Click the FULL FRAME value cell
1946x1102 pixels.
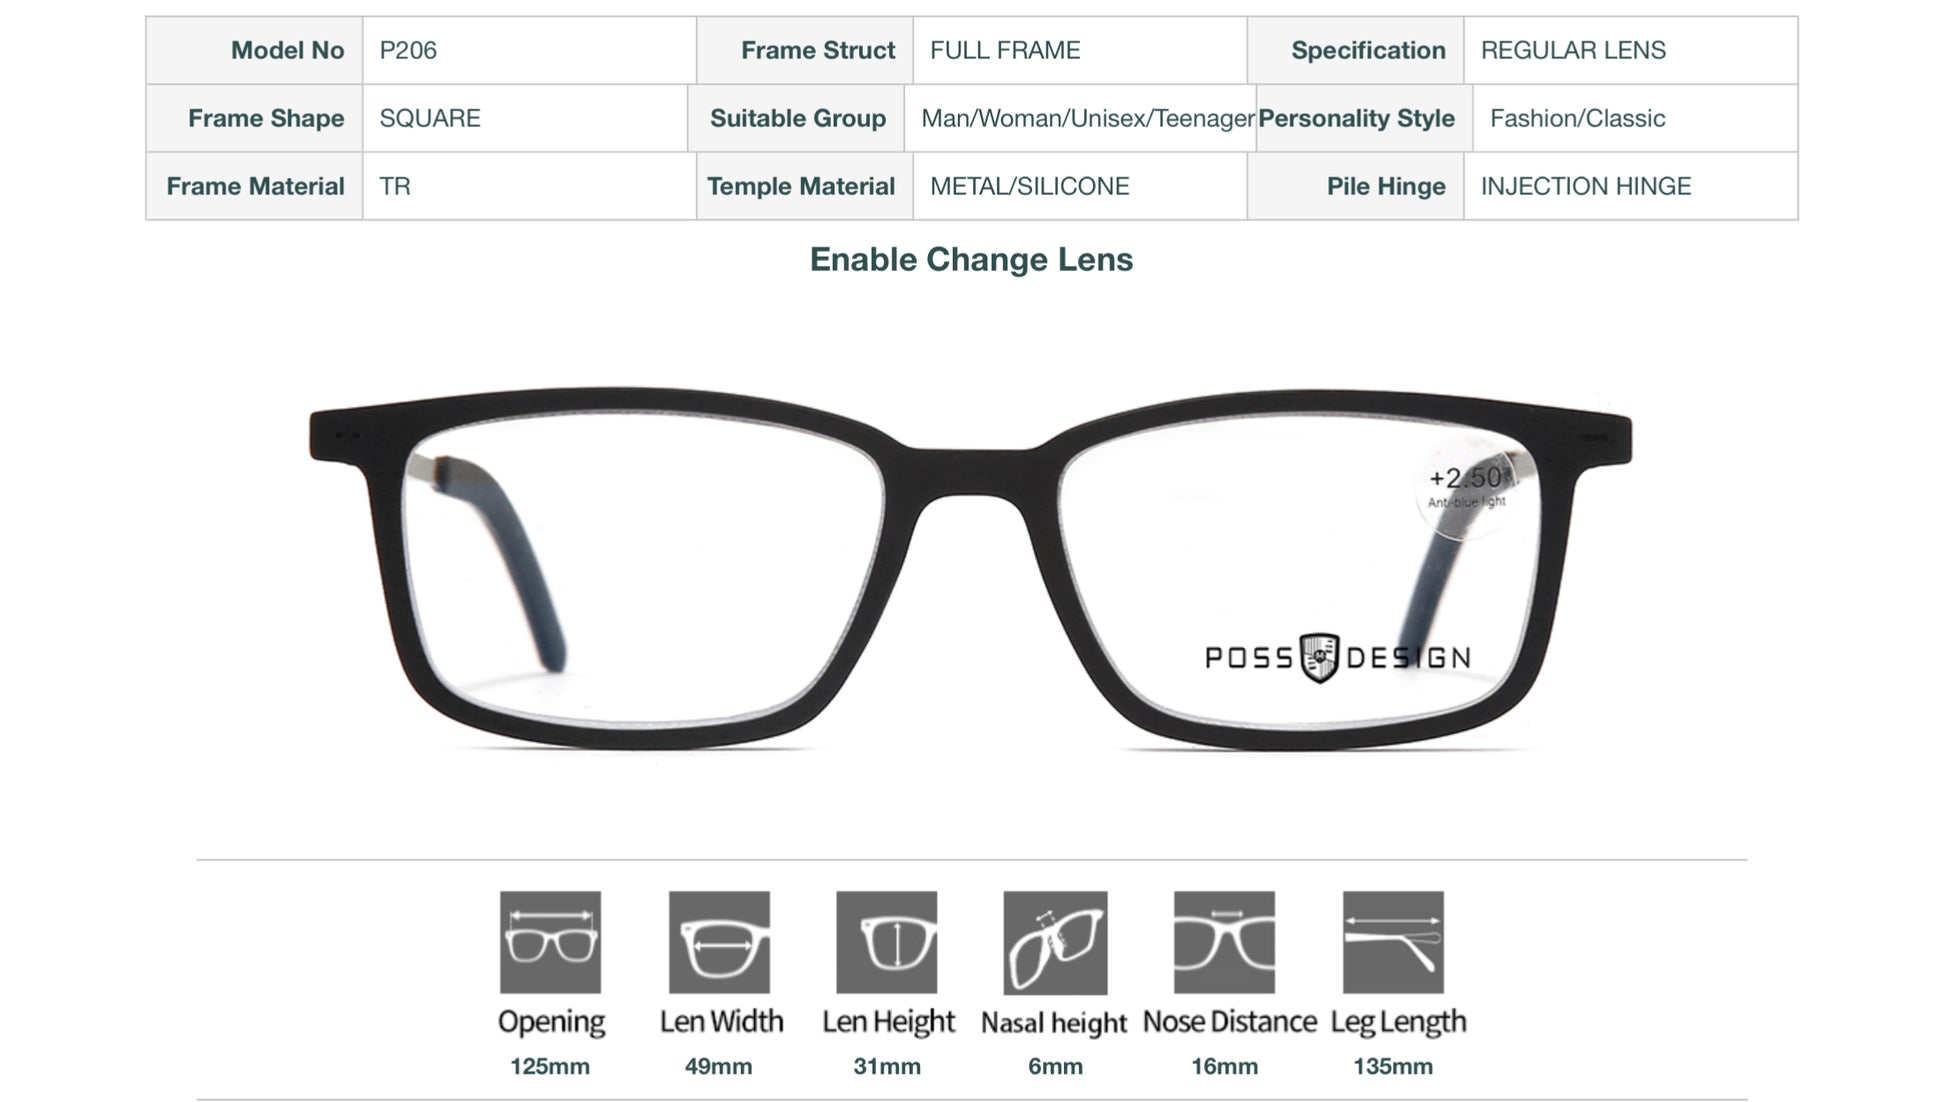coord(1079,50)
